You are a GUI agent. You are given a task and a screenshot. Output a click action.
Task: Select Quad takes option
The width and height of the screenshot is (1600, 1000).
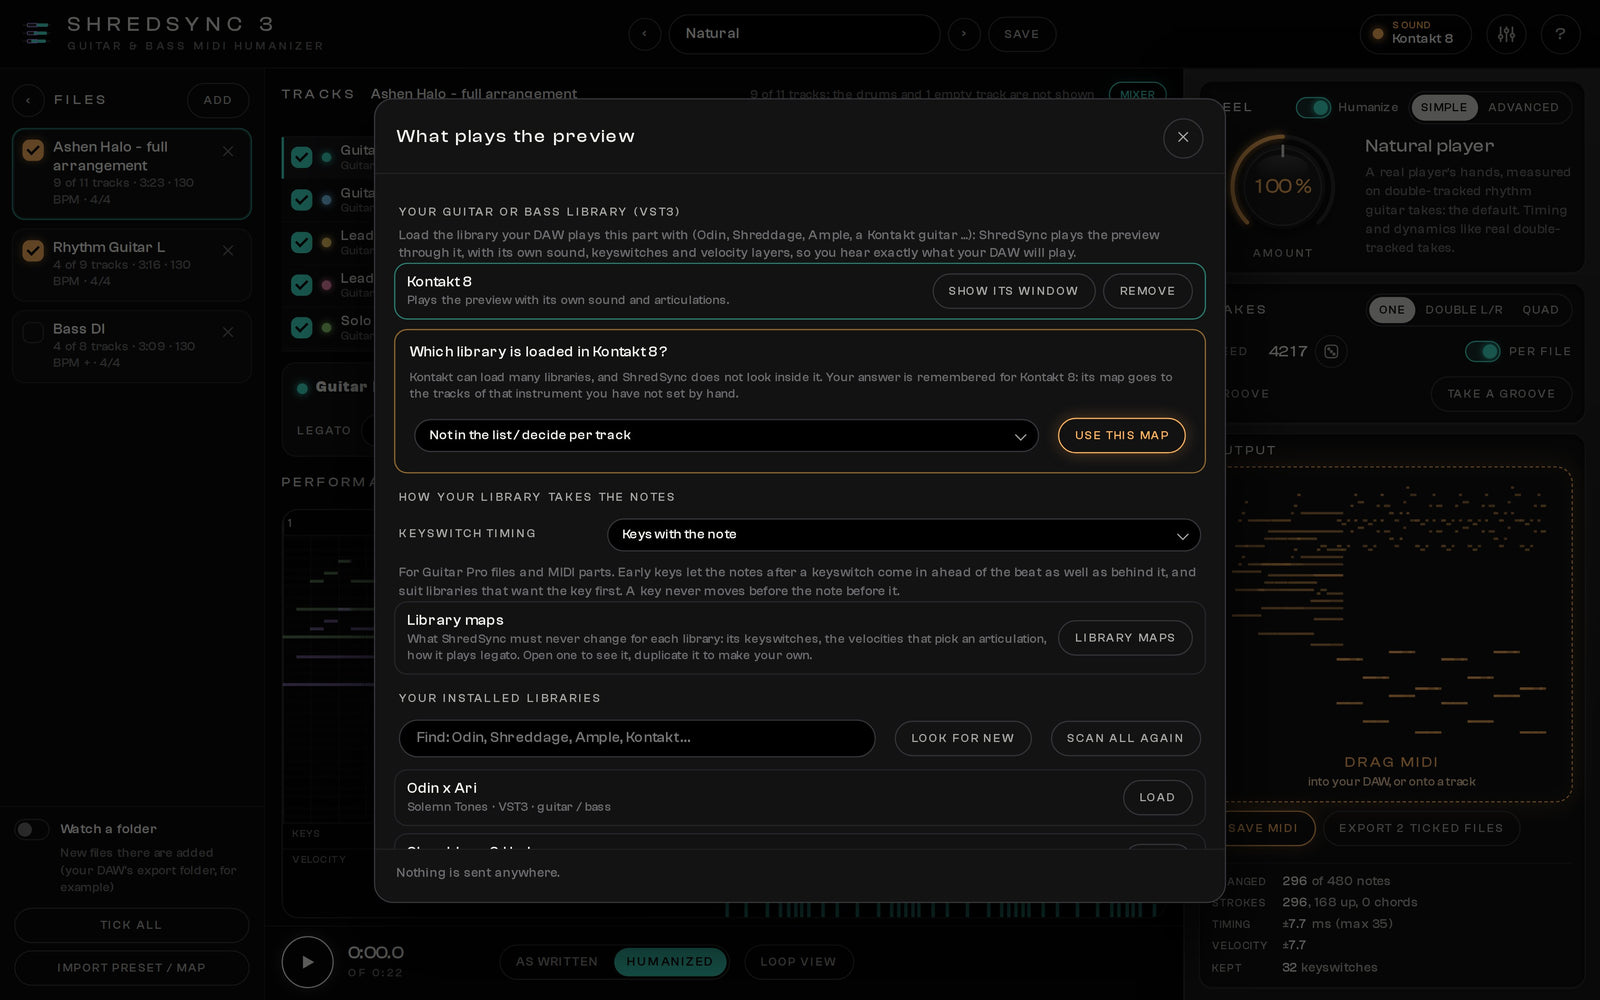[1540, 310]
